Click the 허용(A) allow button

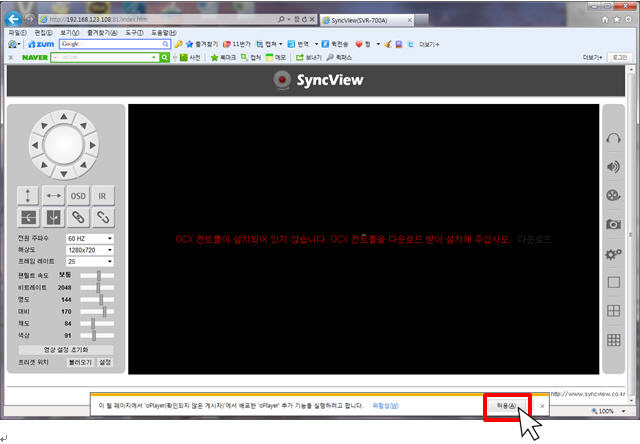coord(507,406)
